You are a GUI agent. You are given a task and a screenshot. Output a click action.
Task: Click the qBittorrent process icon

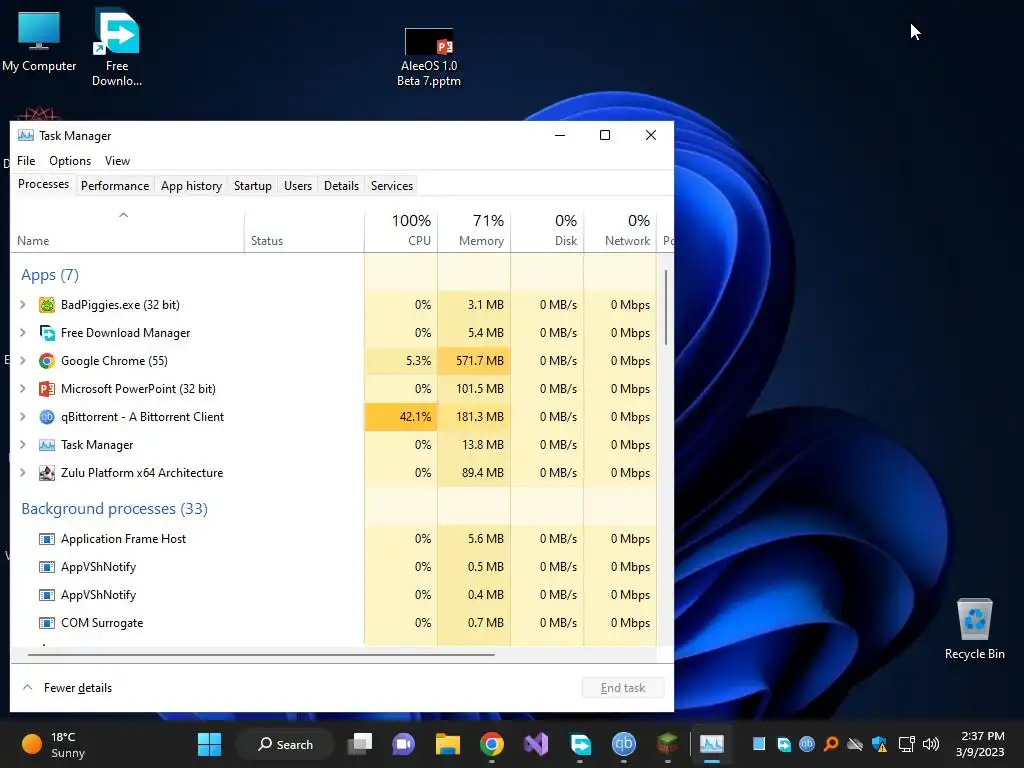click(x=46, y=417)
